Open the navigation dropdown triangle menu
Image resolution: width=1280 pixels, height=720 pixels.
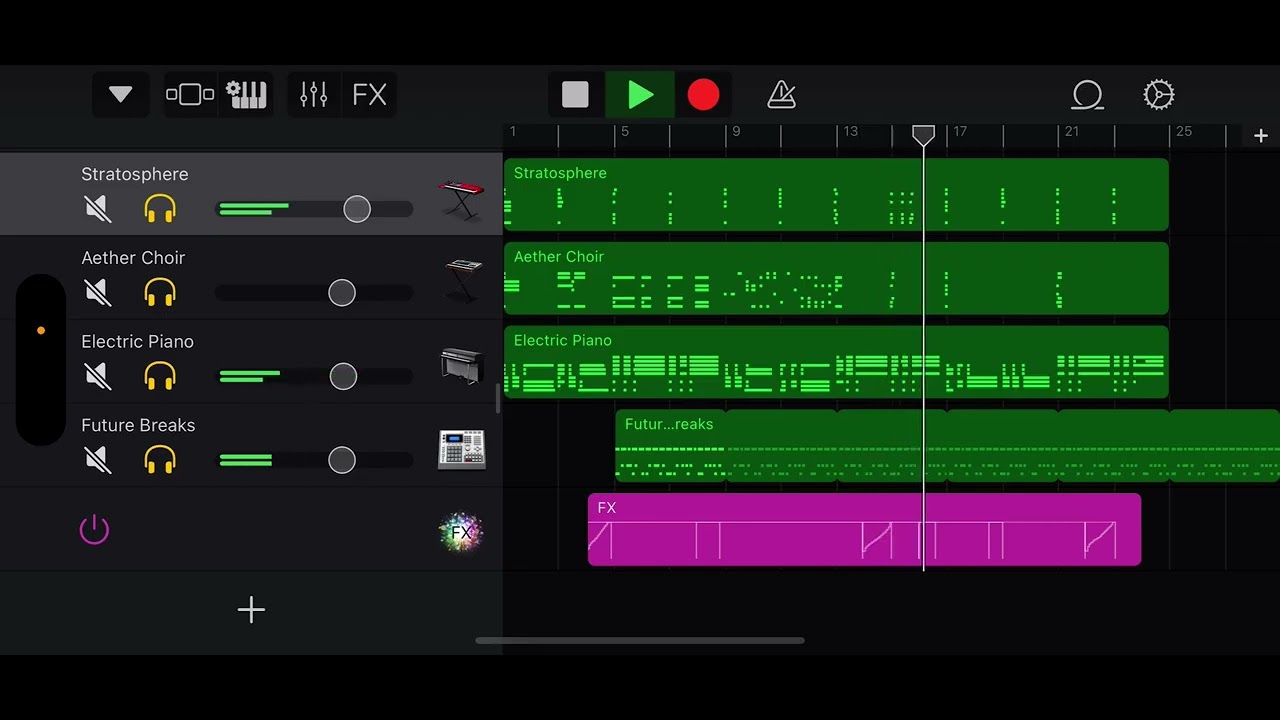(x=121, y=95)
